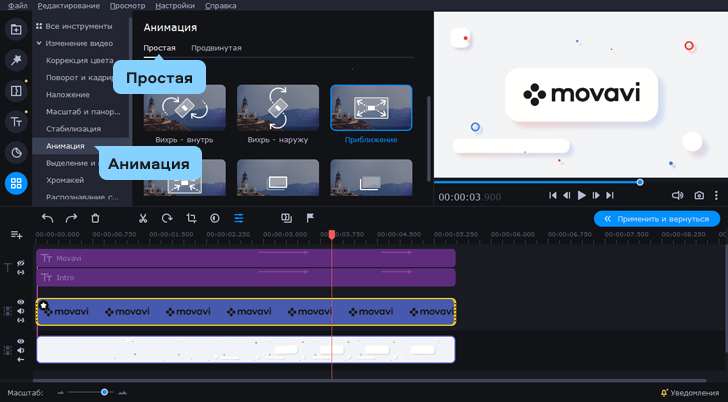Select Хромакей tool

(65, 180)
